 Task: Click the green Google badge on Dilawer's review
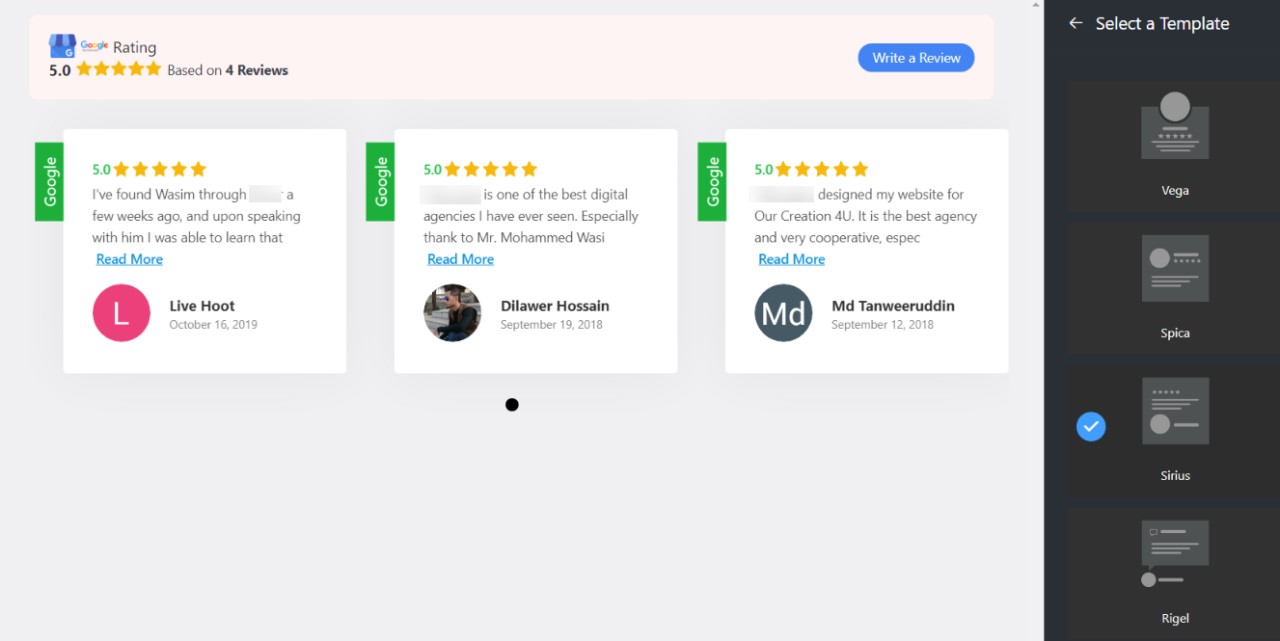[x=380, y=181]
